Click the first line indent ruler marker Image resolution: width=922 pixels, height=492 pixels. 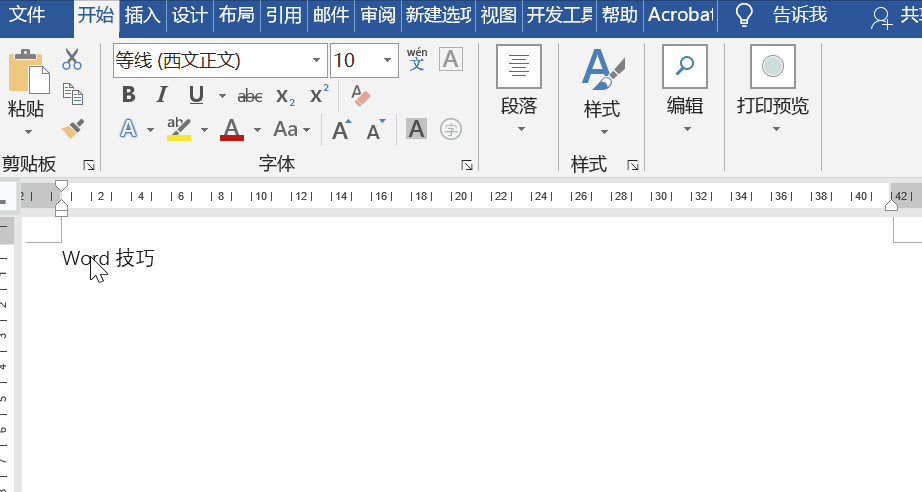click(x=61, y=186)
